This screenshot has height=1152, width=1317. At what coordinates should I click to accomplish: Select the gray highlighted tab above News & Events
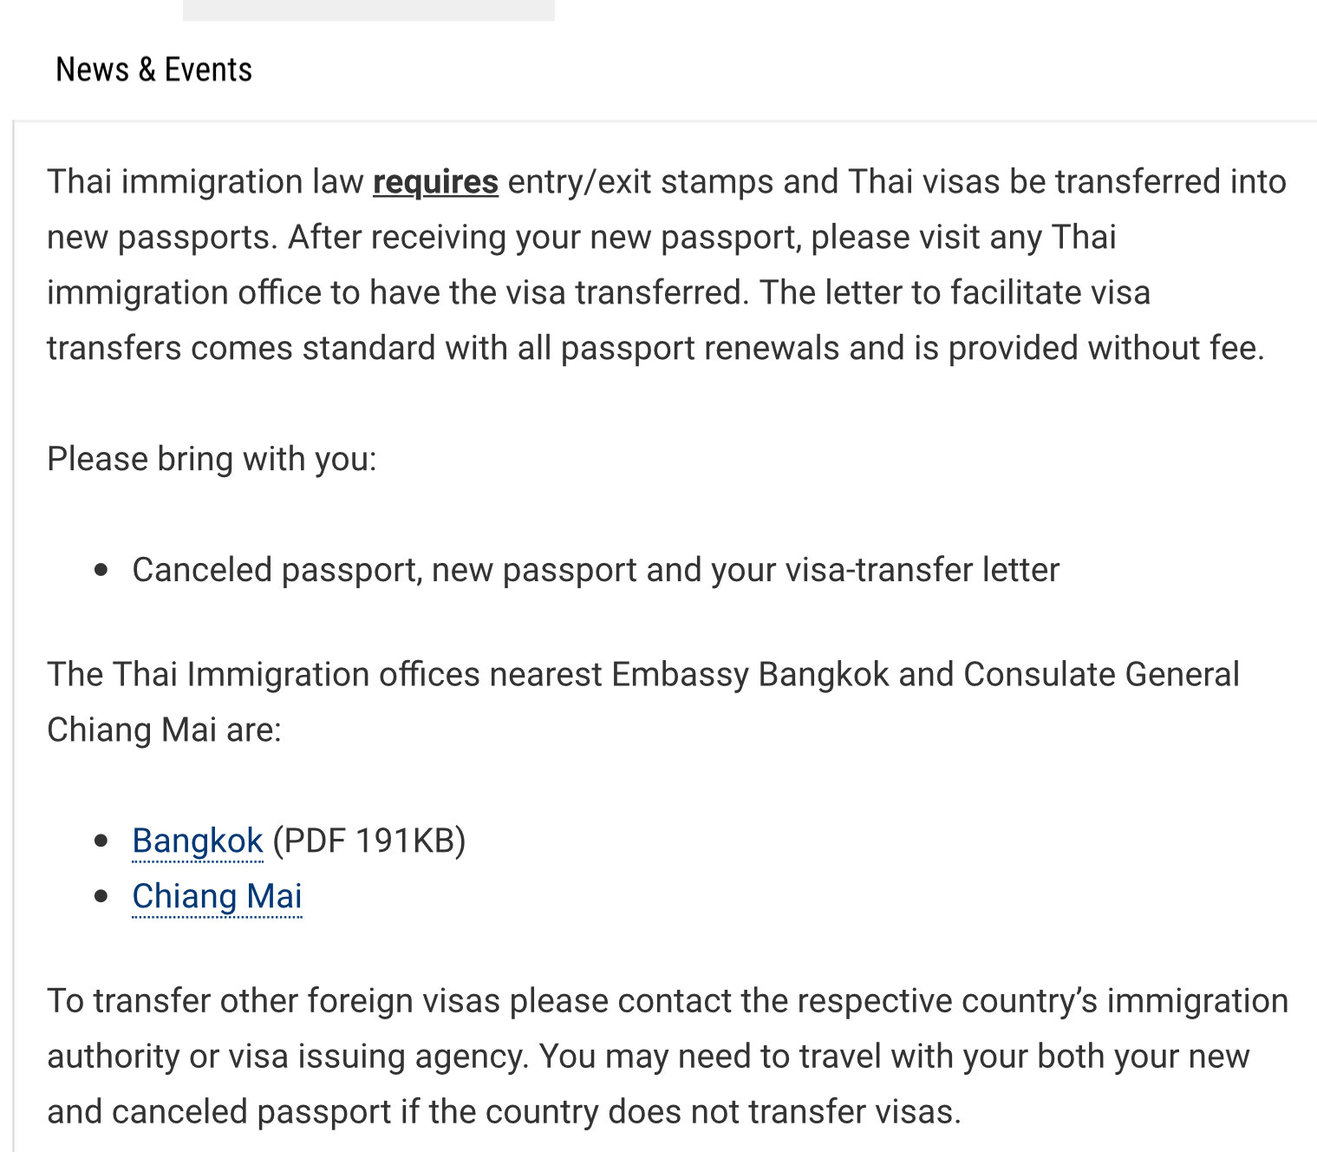(369, 10)
